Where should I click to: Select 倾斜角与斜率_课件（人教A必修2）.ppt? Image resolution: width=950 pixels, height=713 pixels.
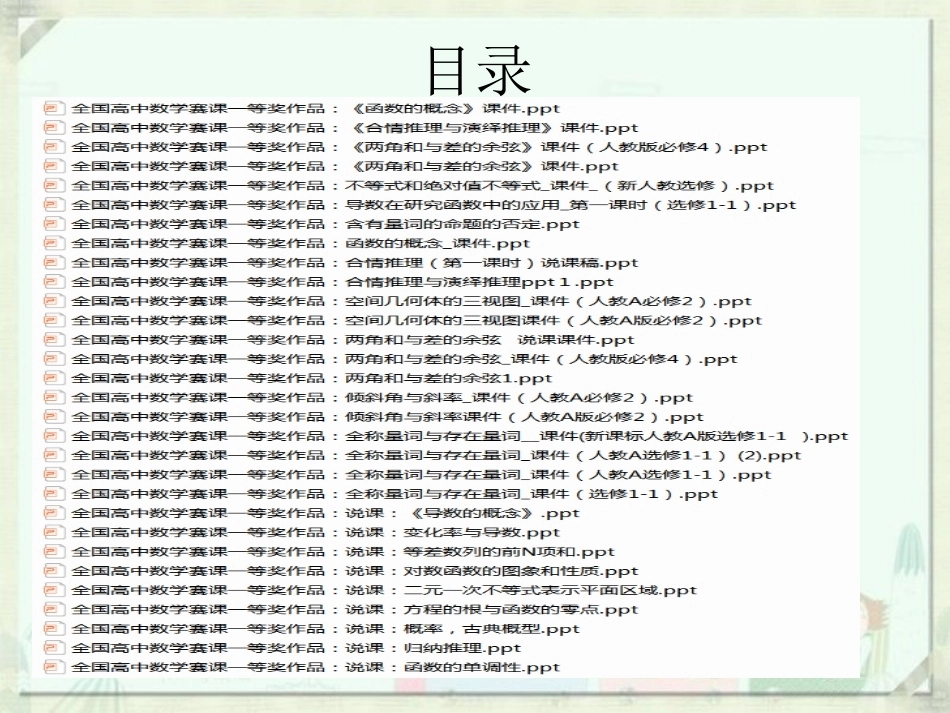(x=382, y=397)
